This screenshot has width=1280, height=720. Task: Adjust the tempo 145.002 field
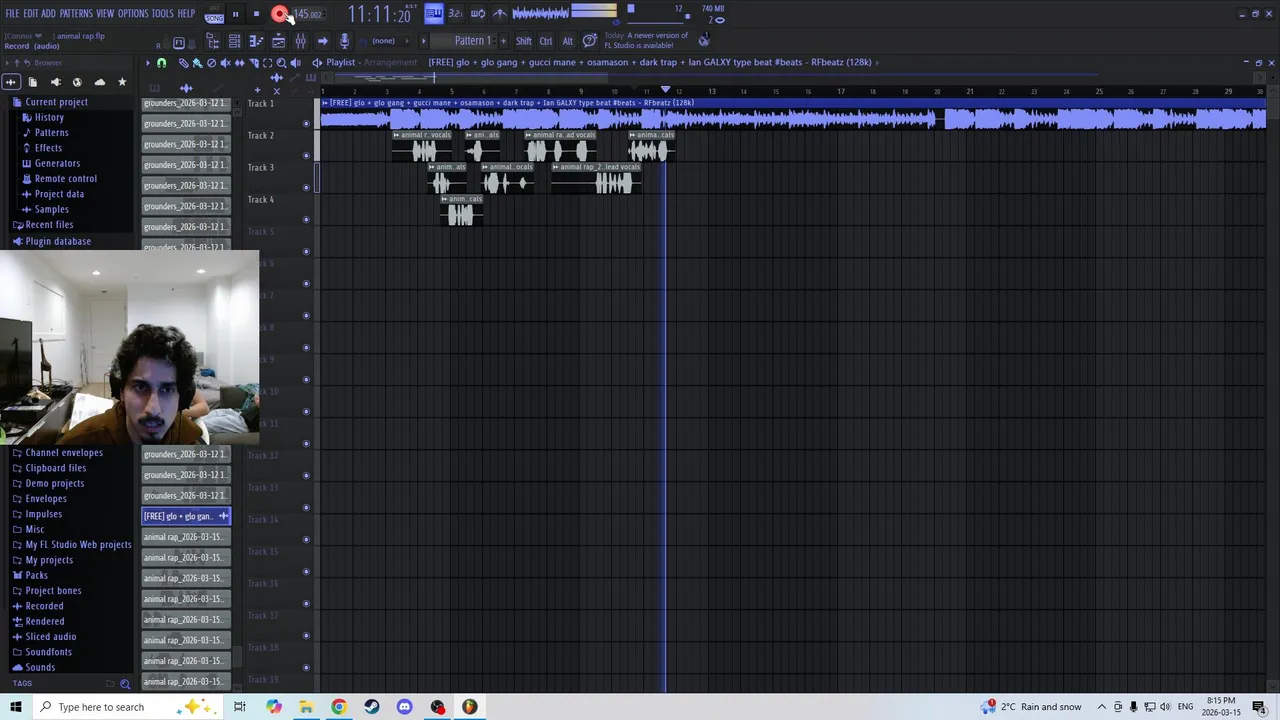click(x=308, y=14)
